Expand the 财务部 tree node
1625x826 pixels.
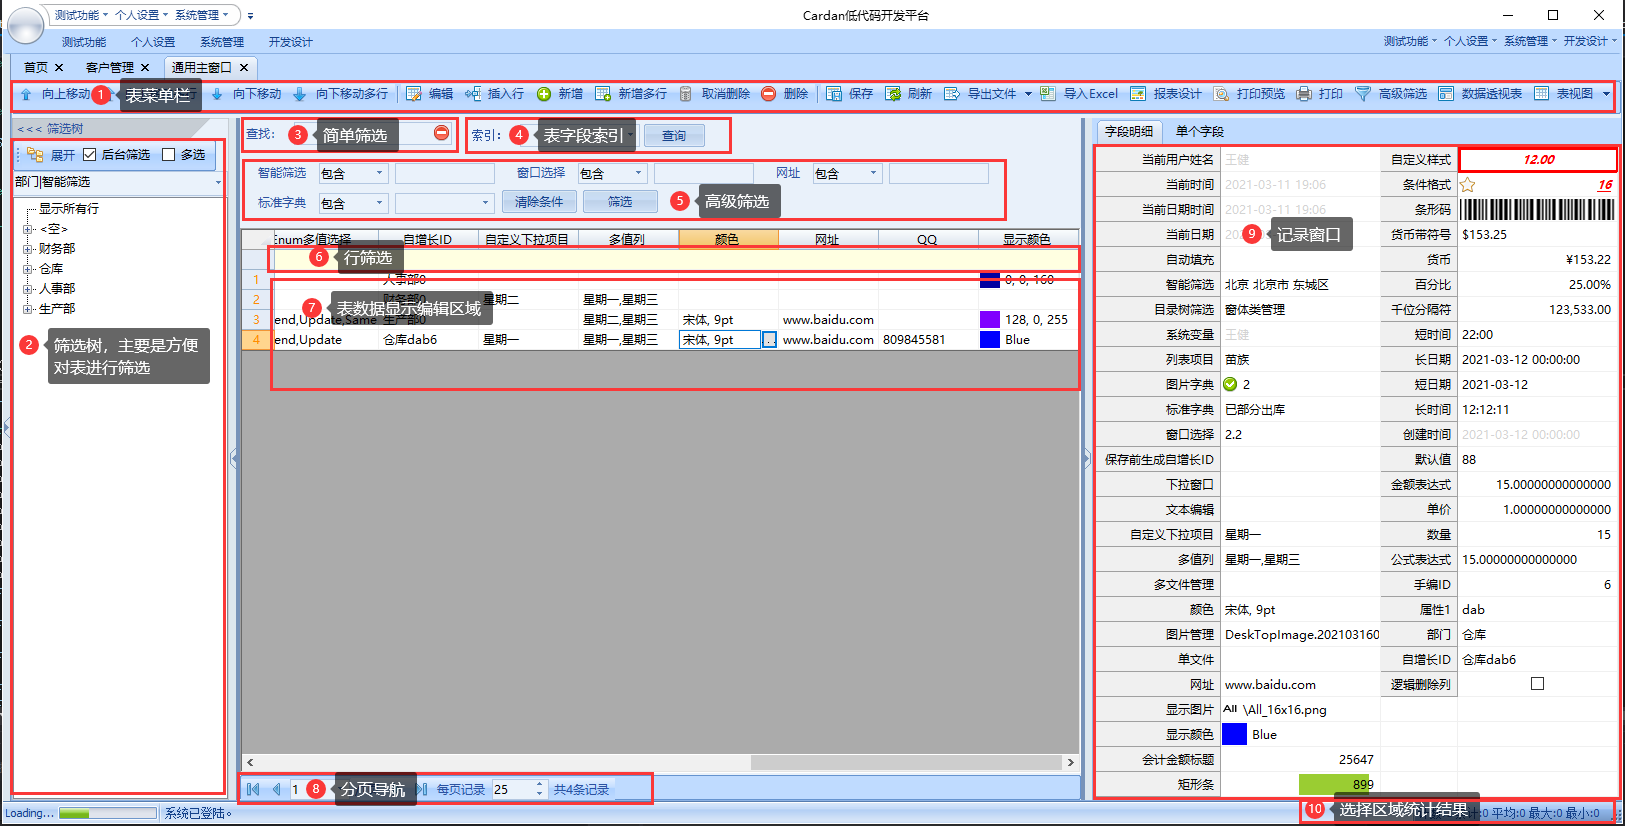(x=28, y=249)
